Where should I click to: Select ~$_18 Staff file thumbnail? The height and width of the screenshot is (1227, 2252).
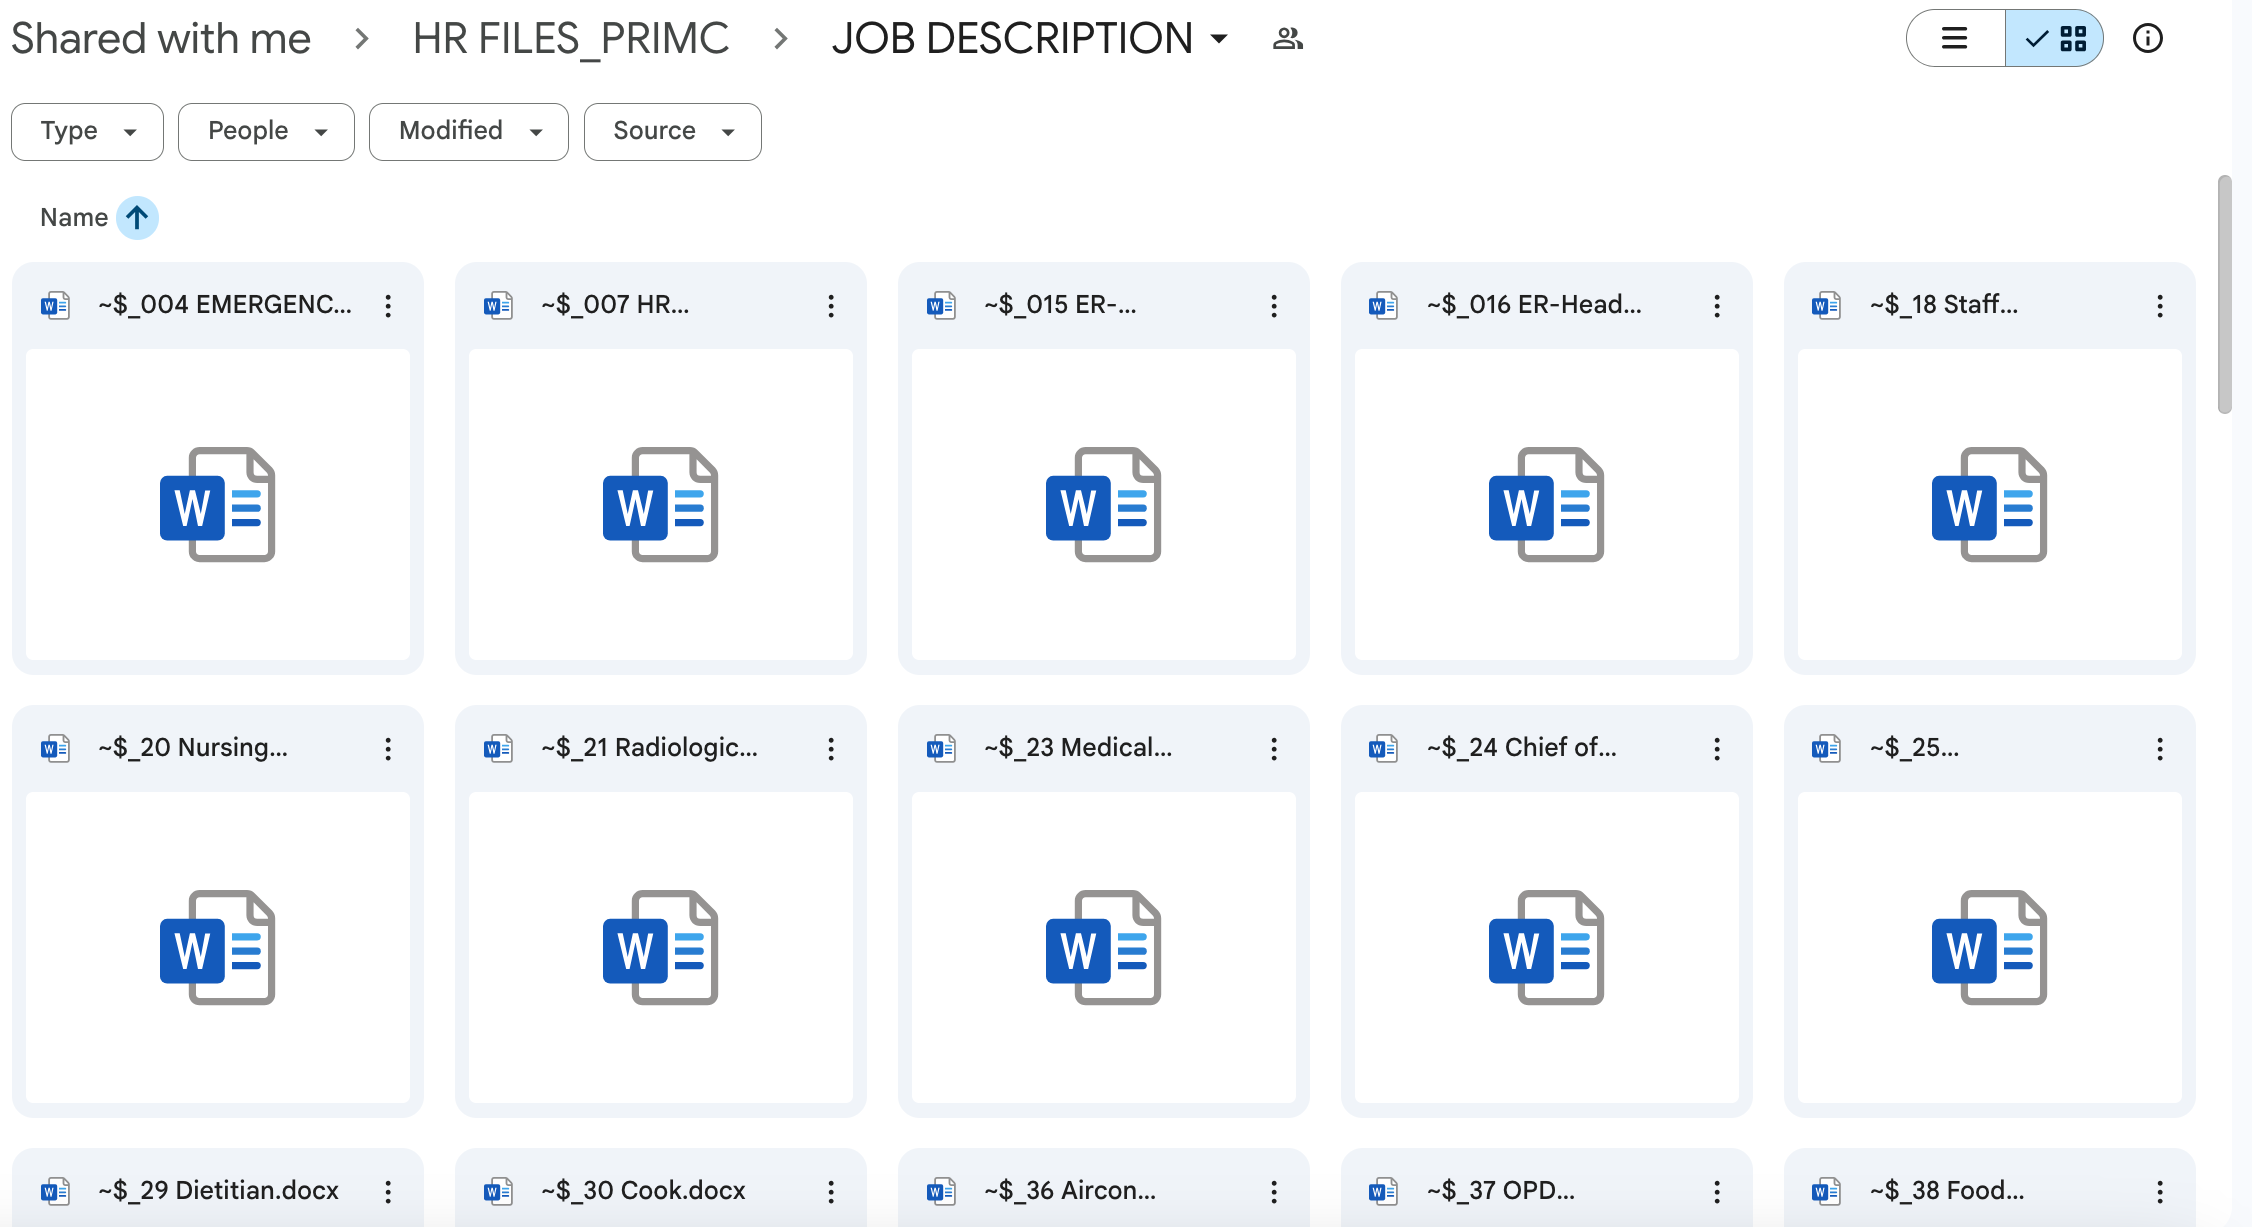(1990, 504)
